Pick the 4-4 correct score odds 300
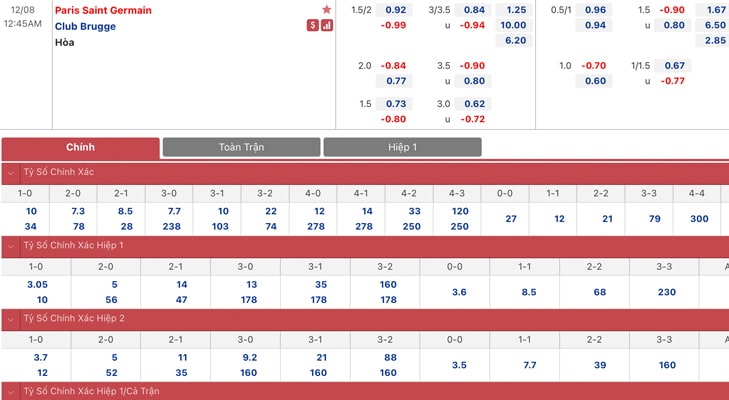729x400 pixels. tap(699, 219)
